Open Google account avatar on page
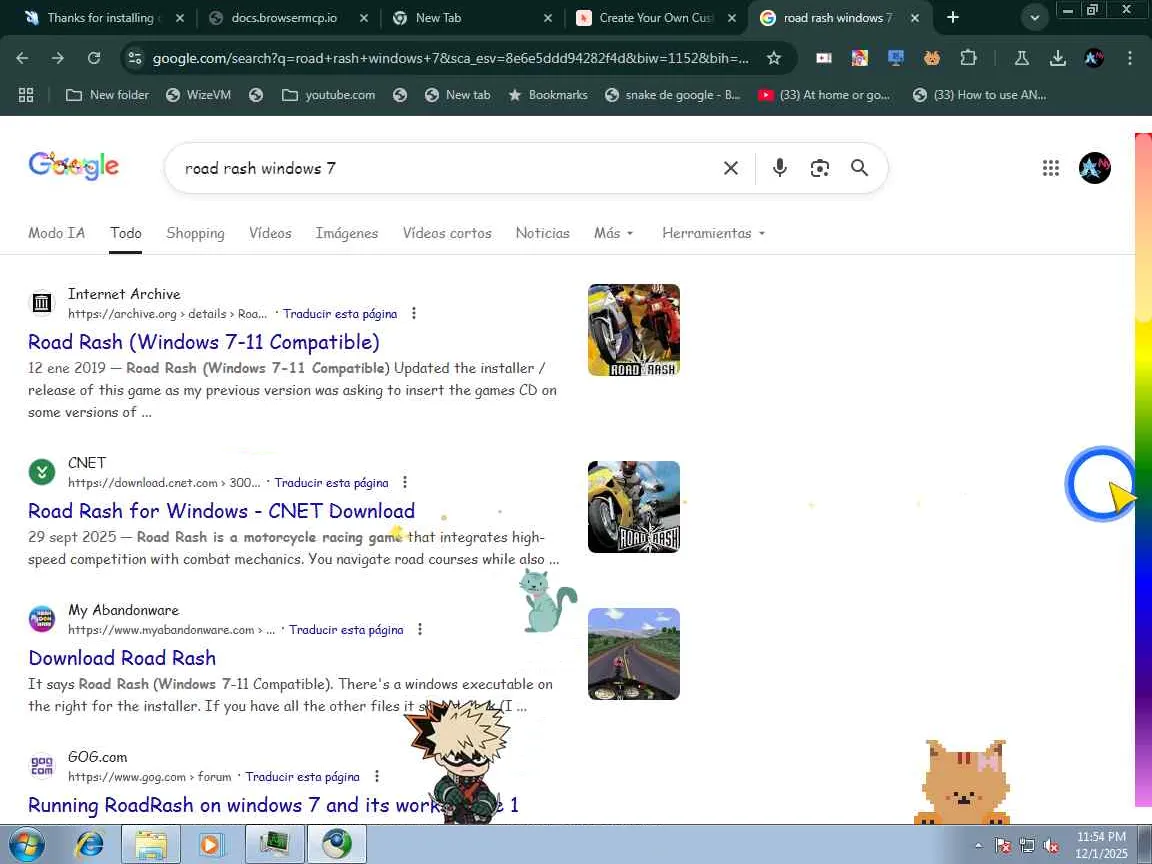The width and height of the screenshot is (1152, 864). click(x=1095, y=168)
